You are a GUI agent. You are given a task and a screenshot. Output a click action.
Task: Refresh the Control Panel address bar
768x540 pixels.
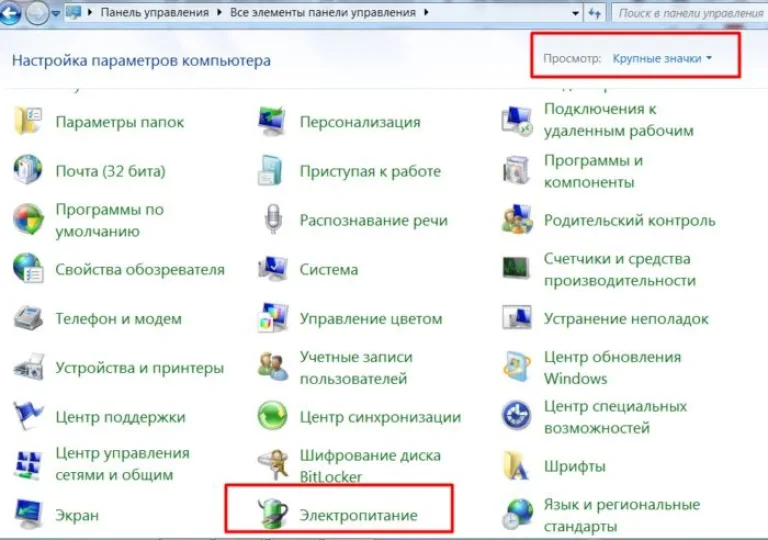pos(595,13)
